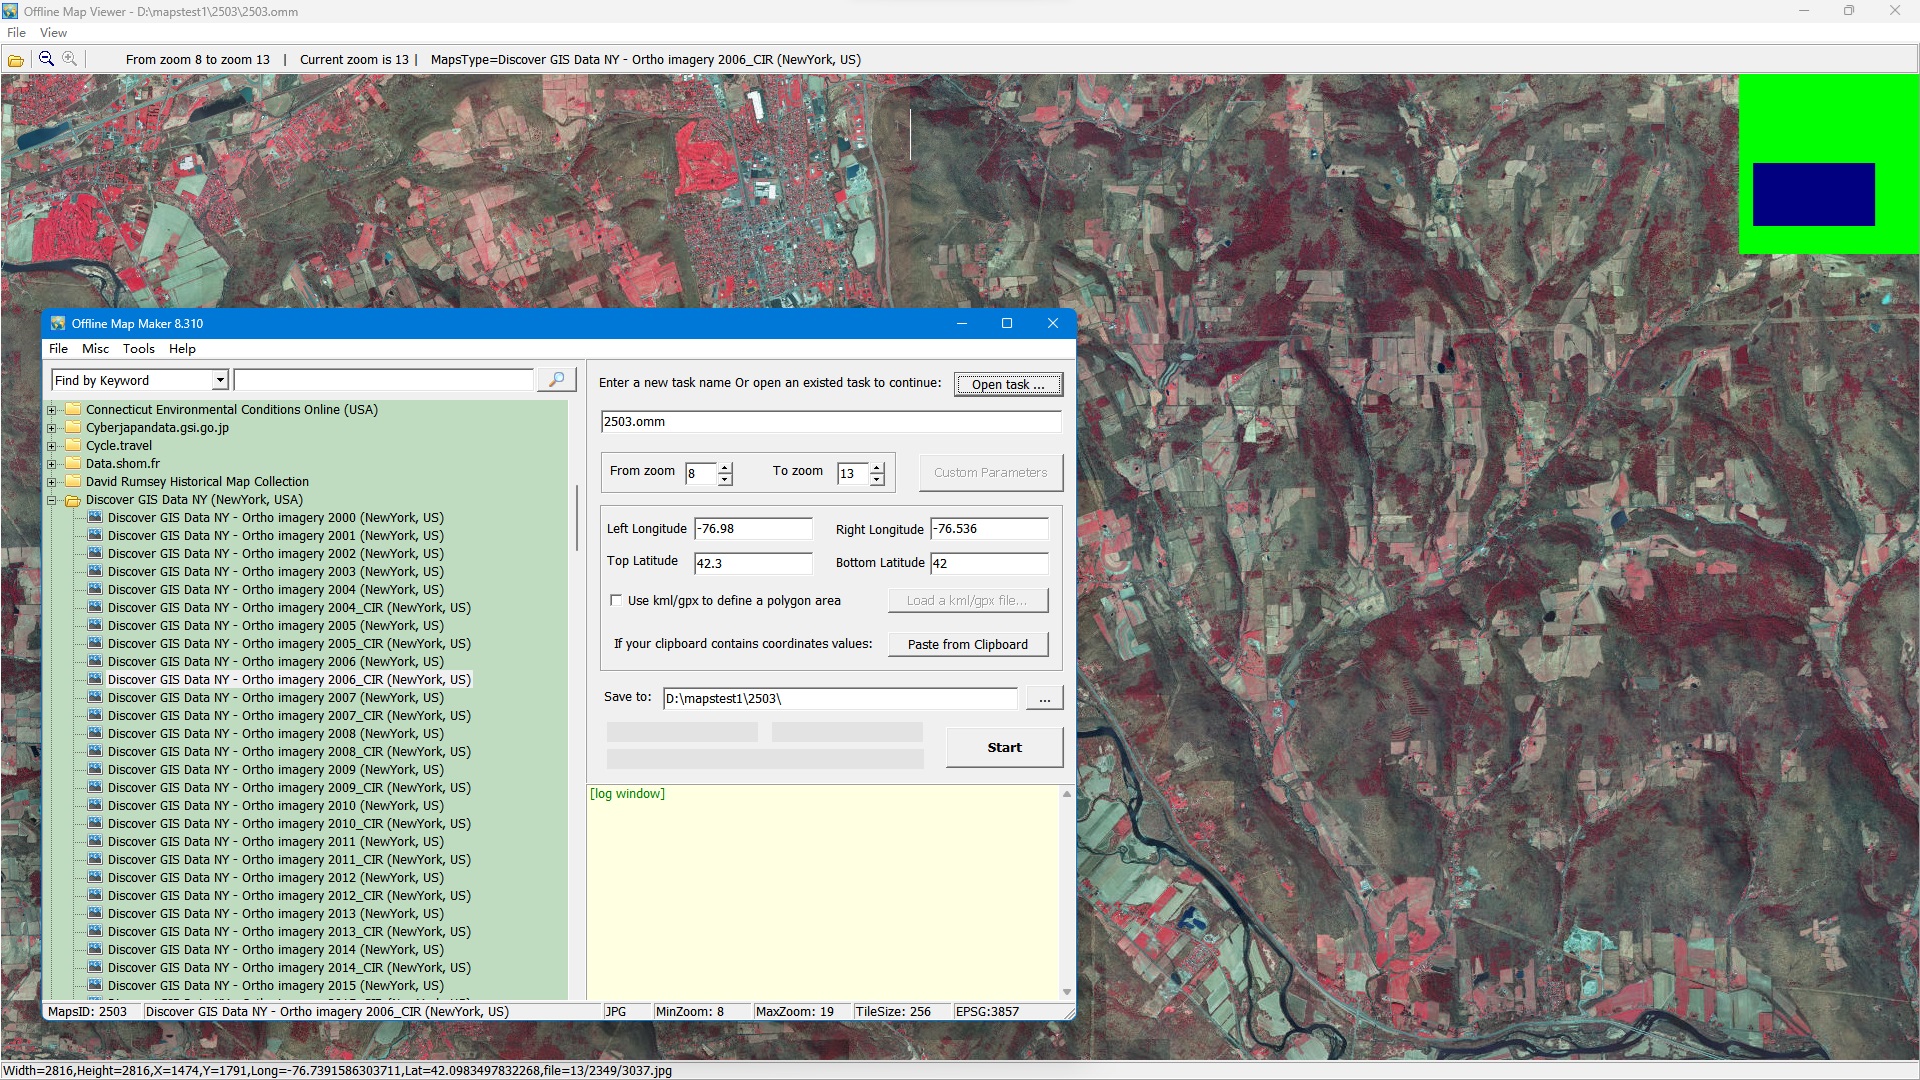
Task: Click the Offline Map Viewer title bar app icon
Action: tap(10, 11)
